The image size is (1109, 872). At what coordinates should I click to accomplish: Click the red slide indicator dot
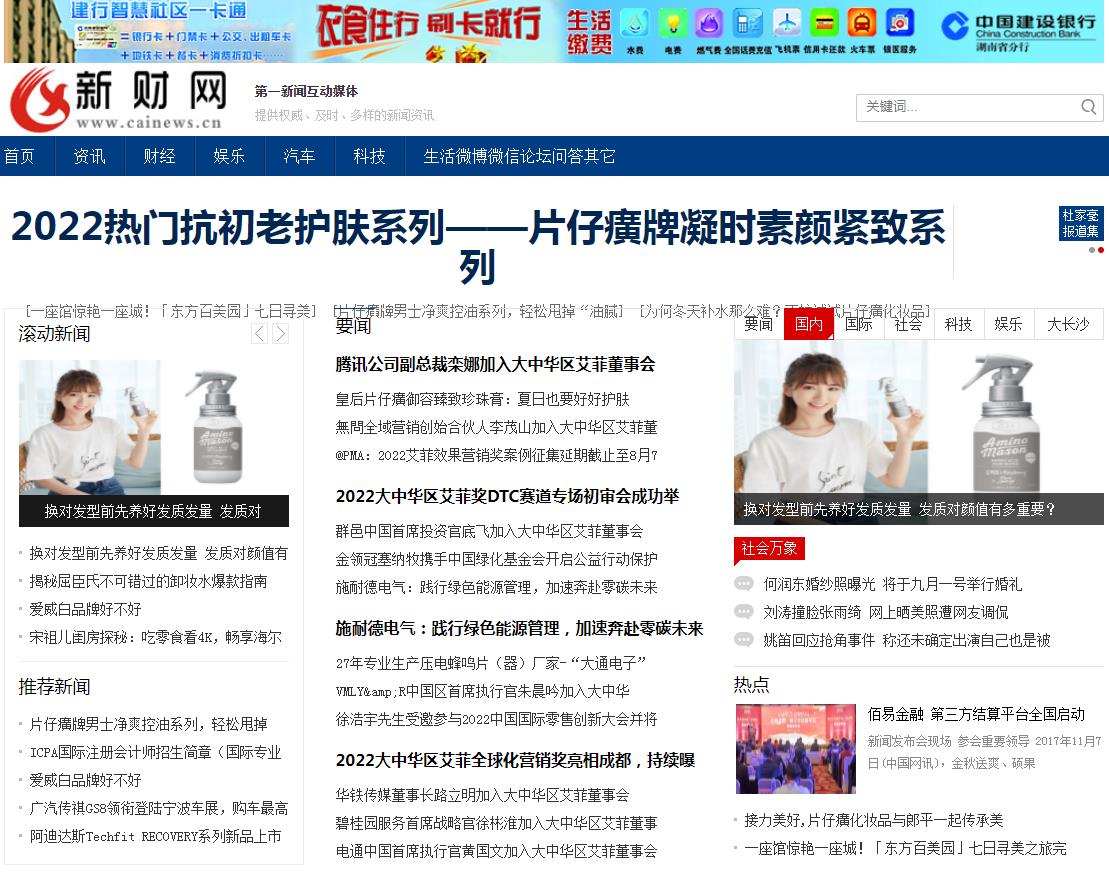1101,250
